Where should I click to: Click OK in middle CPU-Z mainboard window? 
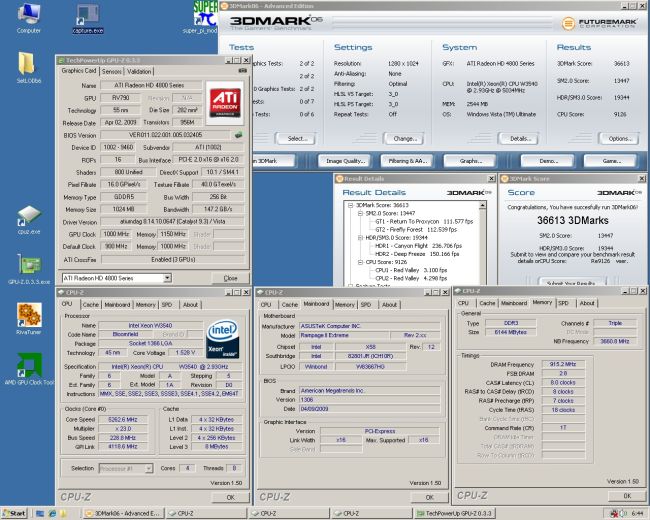429,497
